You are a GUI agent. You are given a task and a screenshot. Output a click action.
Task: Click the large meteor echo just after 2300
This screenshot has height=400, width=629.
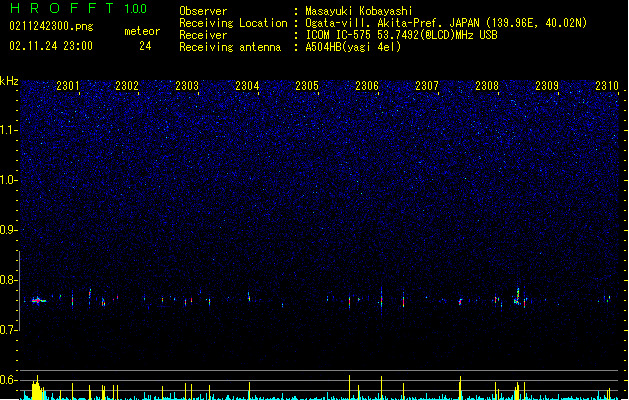[x=39, y=301]
